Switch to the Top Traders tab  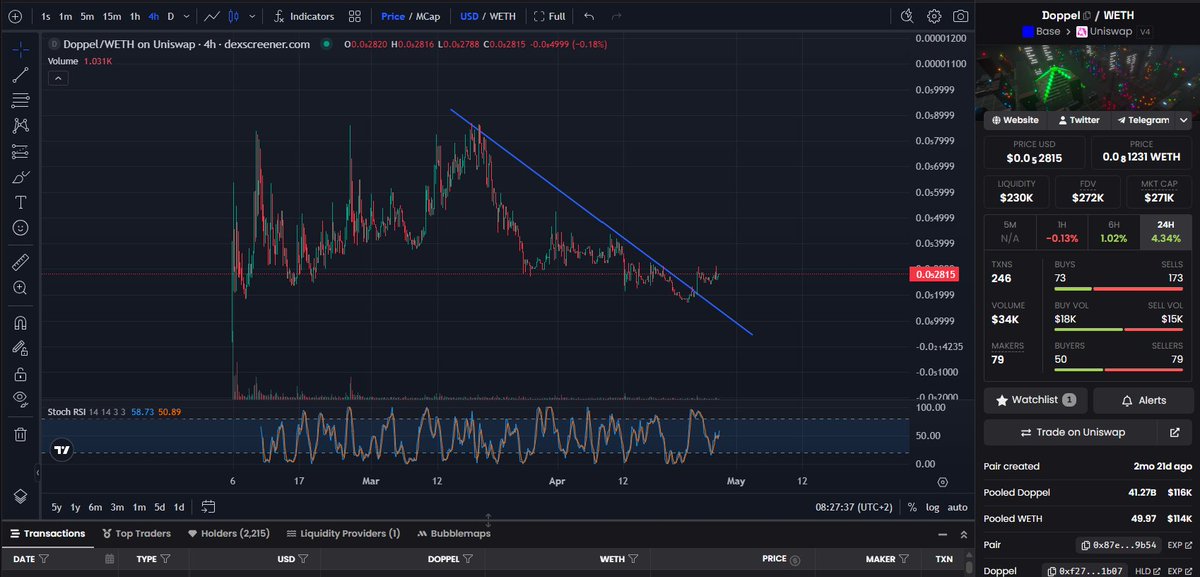click(137, 533)
